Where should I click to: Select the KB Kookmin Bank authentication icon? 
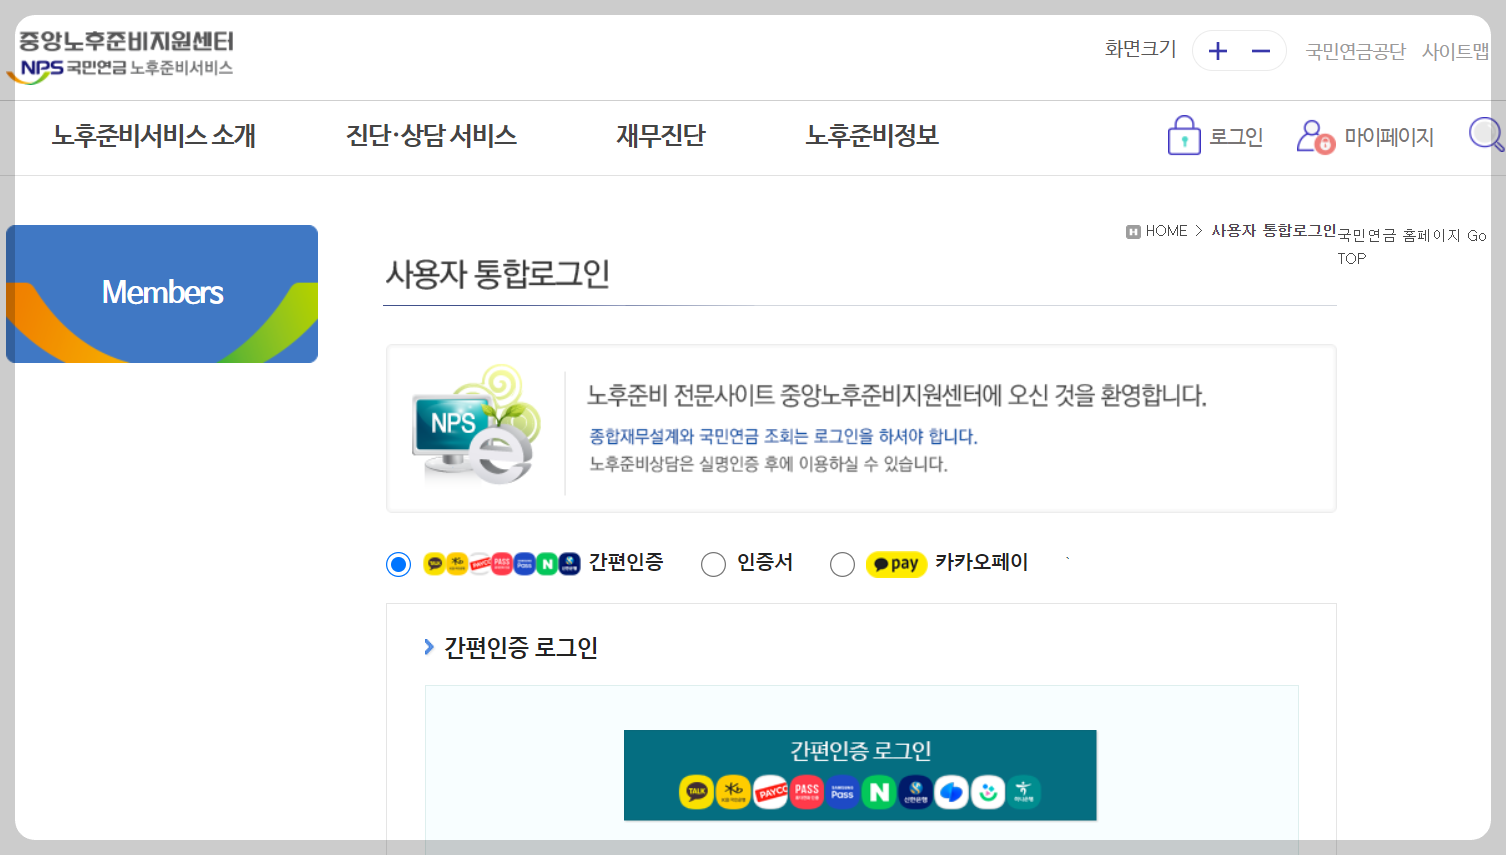[x=733, y=792]
